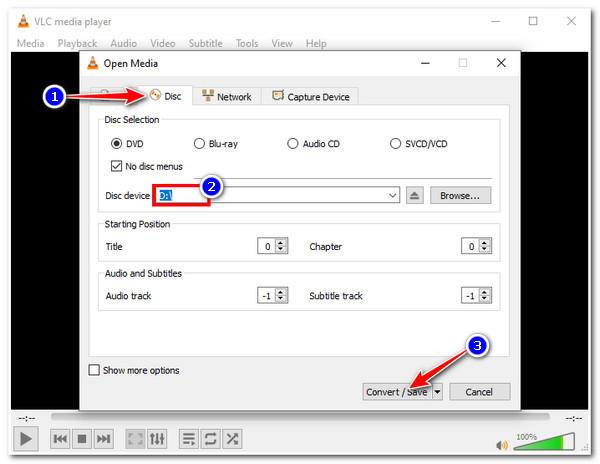
Task: Click Open Media dialog cone icon
Action: click(x=93, y=63)
